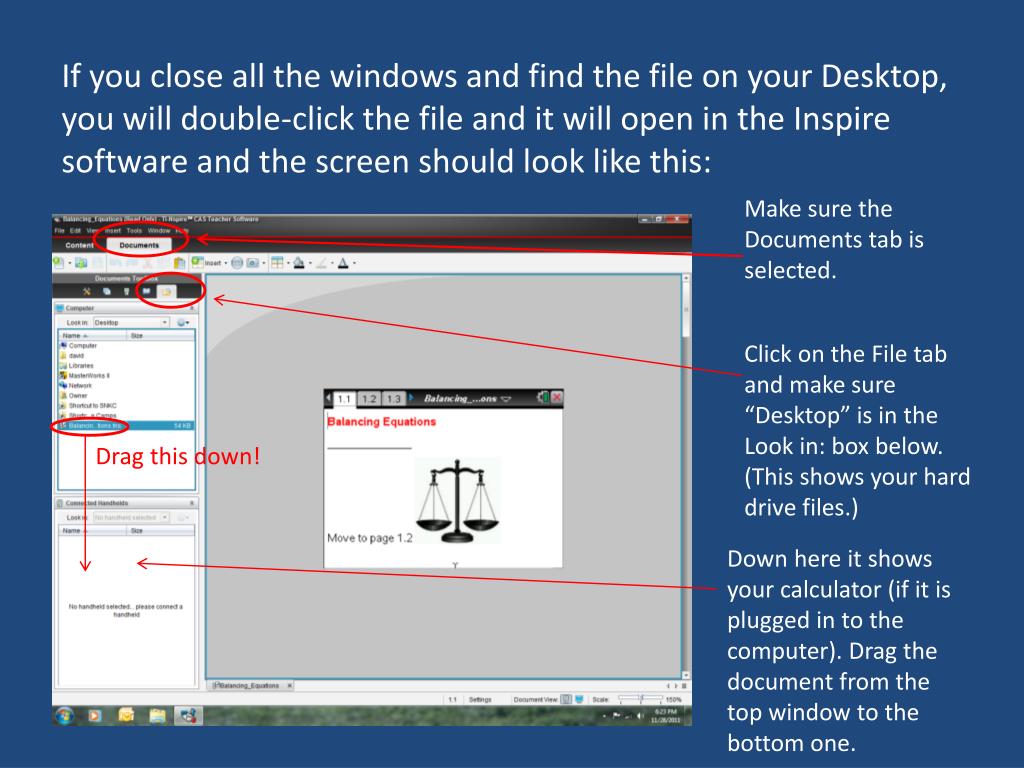Expand the screen capture dropdown arrow

coord(264,263)
